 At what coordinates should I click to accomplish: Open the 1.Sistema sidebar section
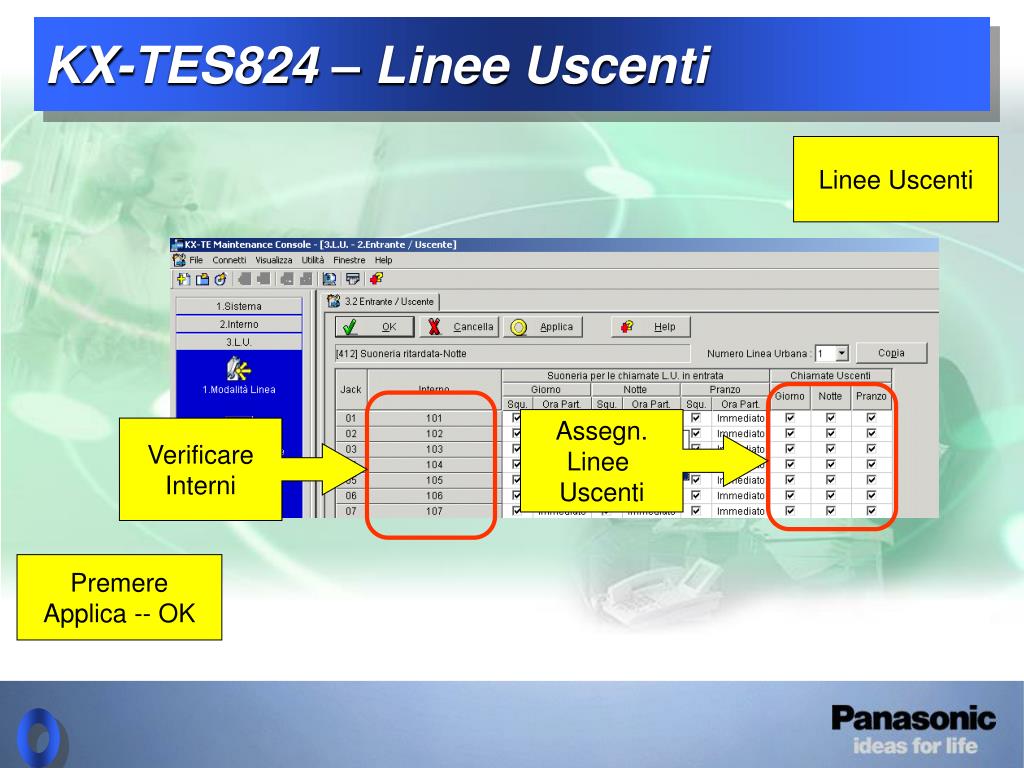point(239,306)
